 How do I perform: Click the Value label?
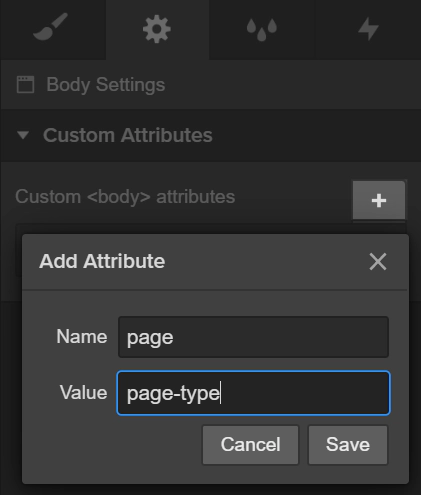click(x=84, y=392)
